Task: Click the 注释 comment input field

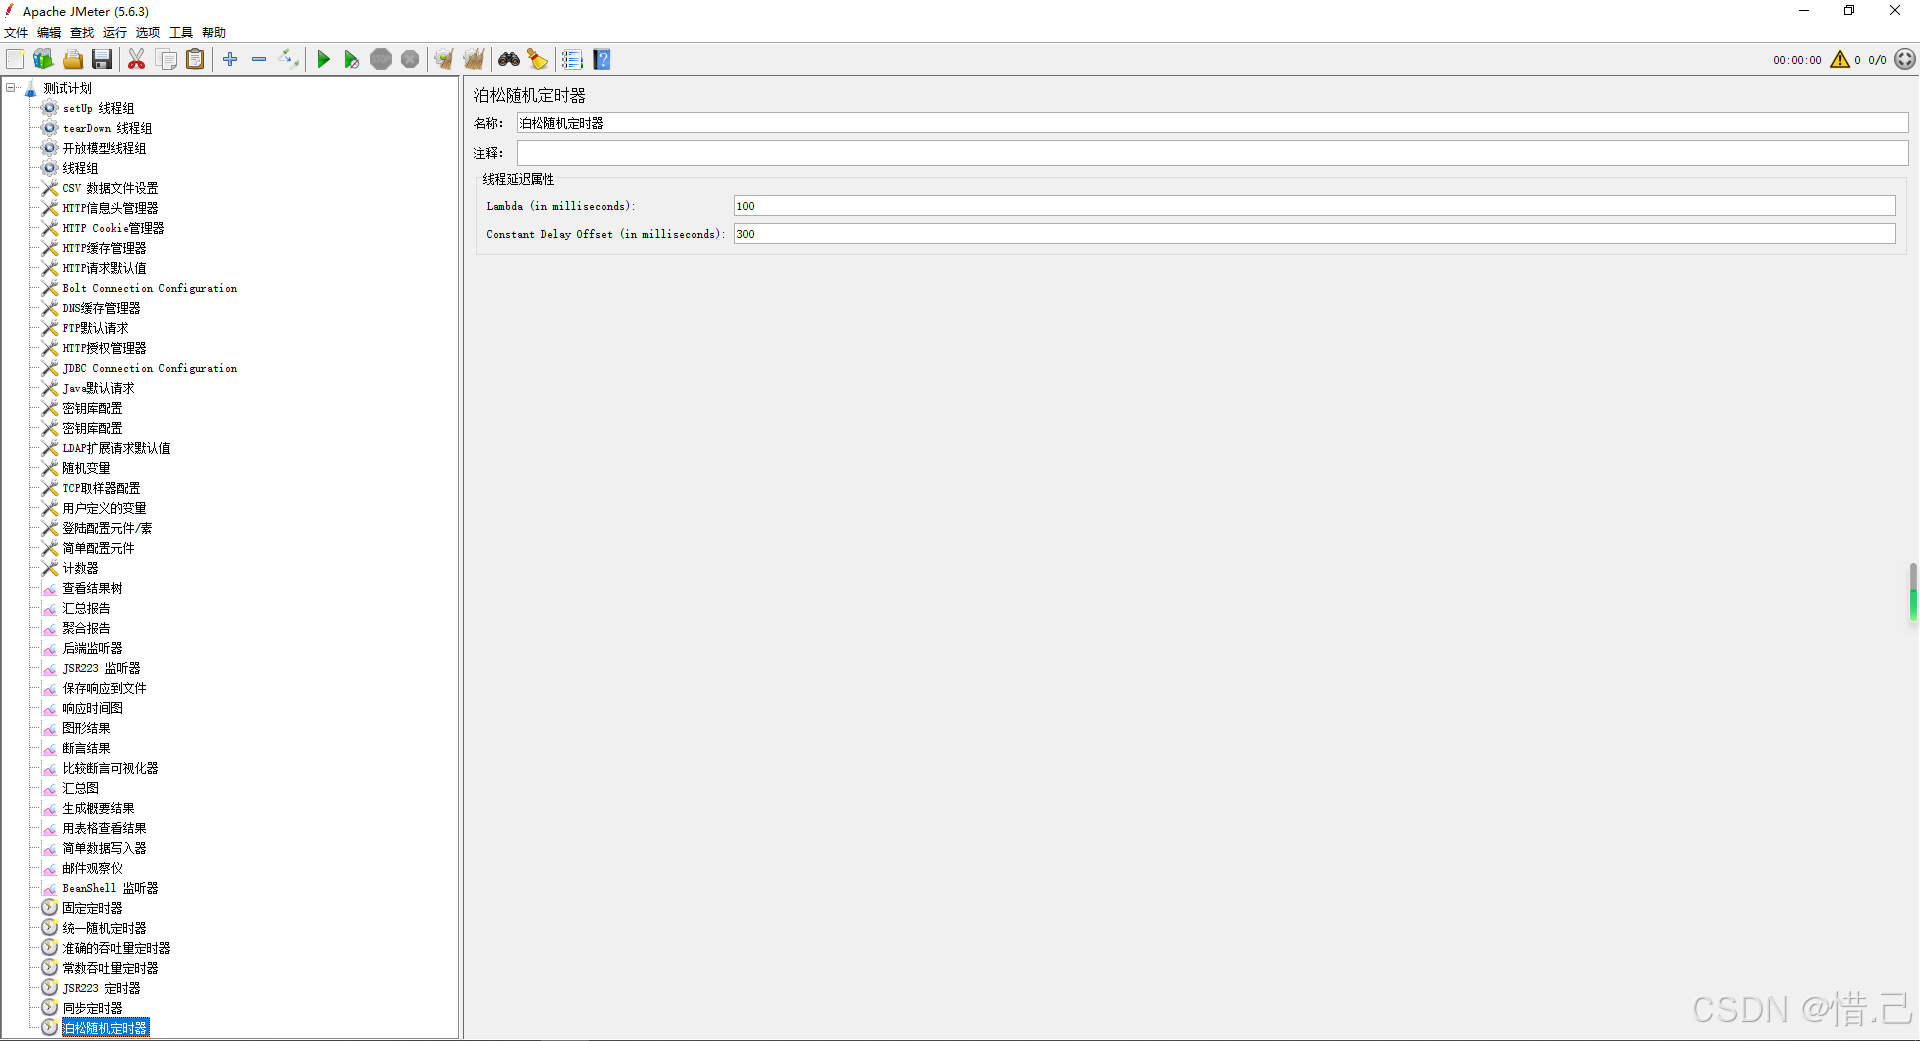Action: (x=1212, y=153)
